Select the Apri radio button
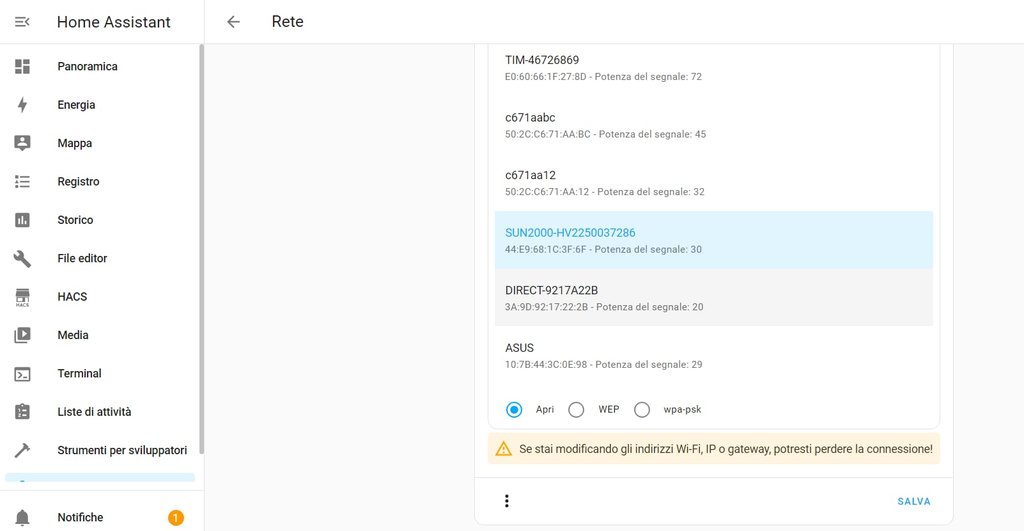The height and width of the screenshot is (531, 1024). 514,409
